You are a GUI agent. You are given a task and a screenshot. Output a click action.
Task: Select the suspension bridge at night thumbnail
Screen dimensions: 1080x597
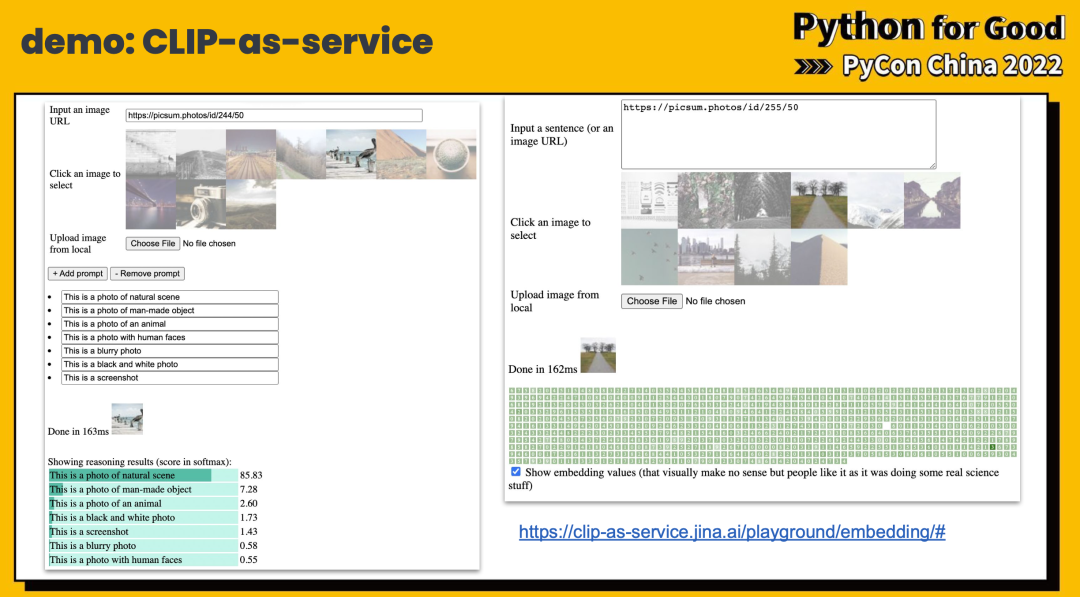tap(151, 205)
